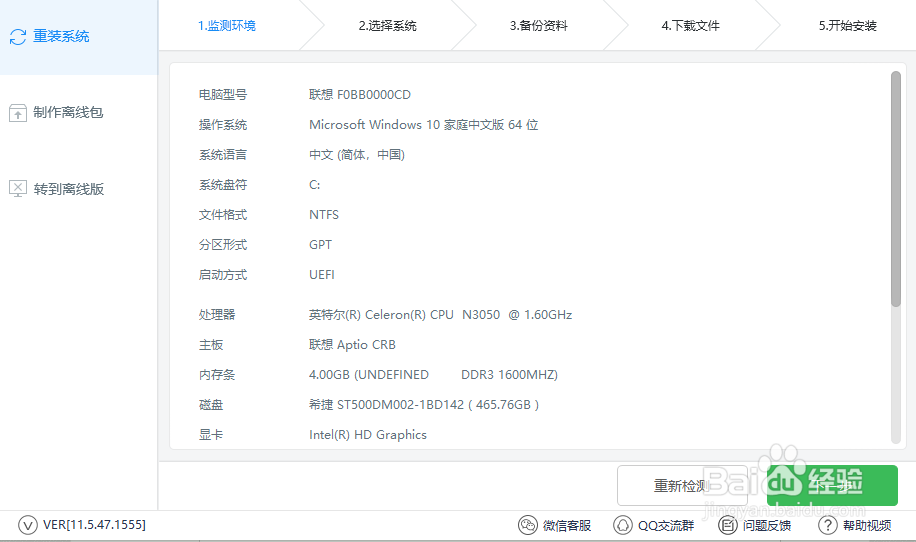Click the 显卡 label
The height and width of the screenshot is (542, 916).
click(x=211, y=435)
